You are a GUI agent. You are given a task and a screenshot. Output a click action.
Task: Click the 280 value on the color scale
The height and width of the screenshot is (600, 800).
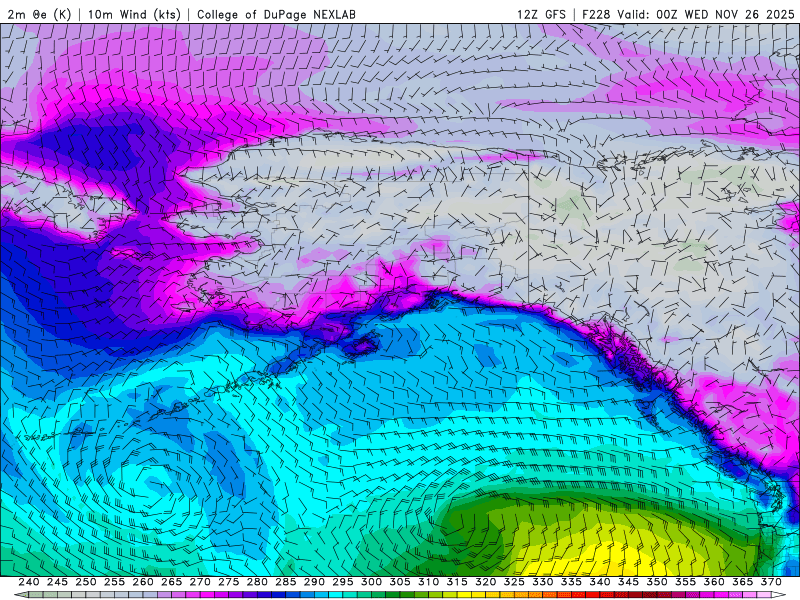(257, 582)
